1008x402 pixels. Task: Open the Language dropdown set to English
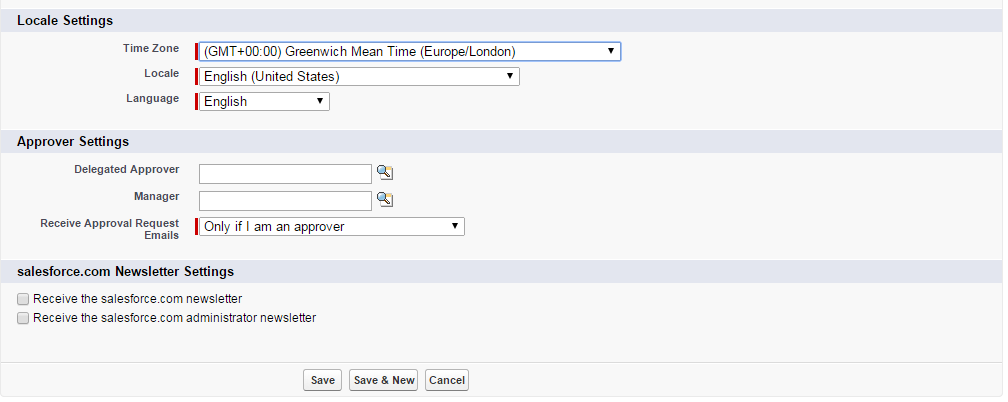(x=264, y=102)
